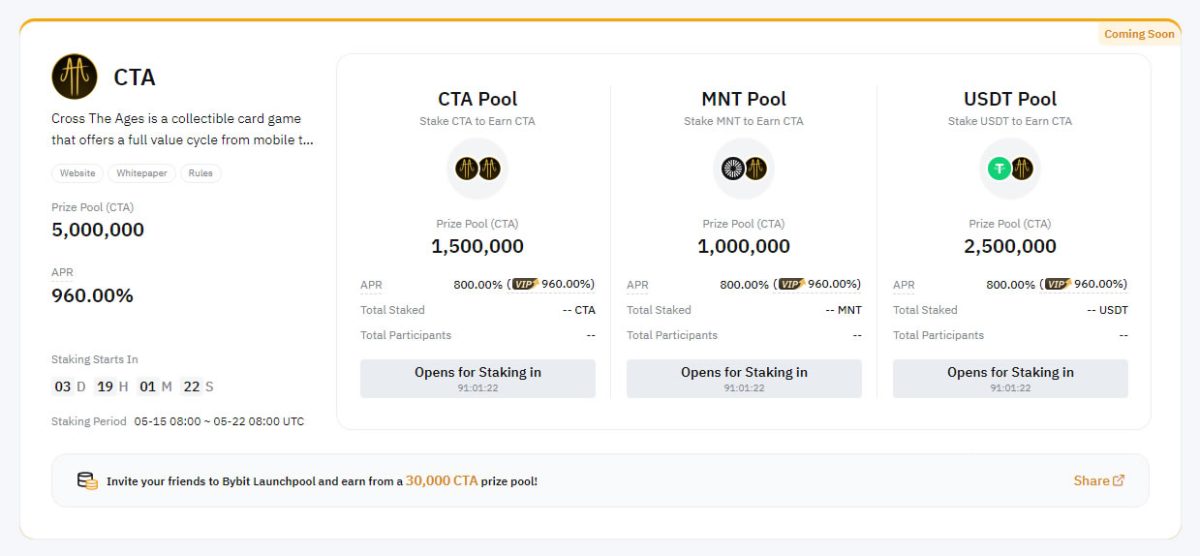Viewport: 1200px width, 556px height.
Task: Click USDT Pool Opens for Staking button
Action: click(x=1010, y=379)
